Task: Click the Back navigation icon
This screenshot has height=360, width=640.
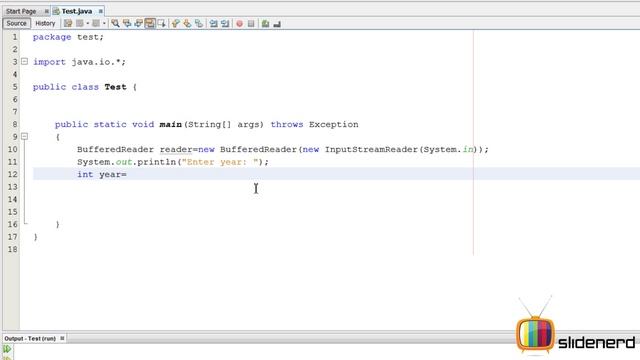Action: [80, 24]
